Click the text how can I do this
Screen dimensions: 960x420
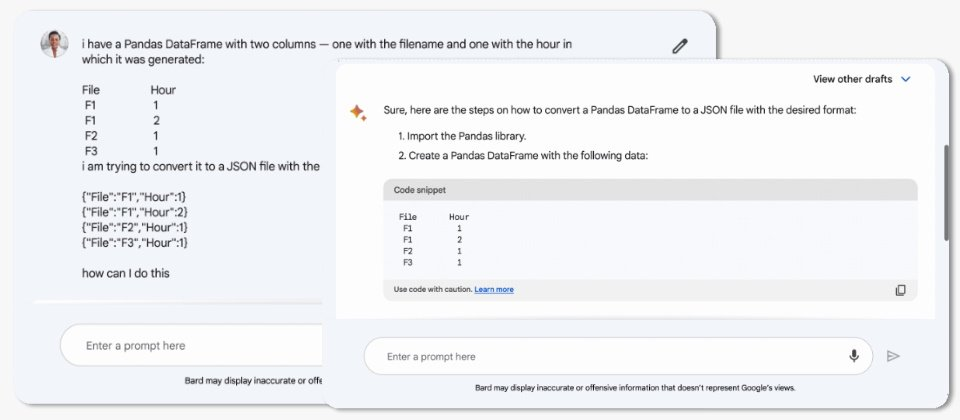[x=126, y=274]
